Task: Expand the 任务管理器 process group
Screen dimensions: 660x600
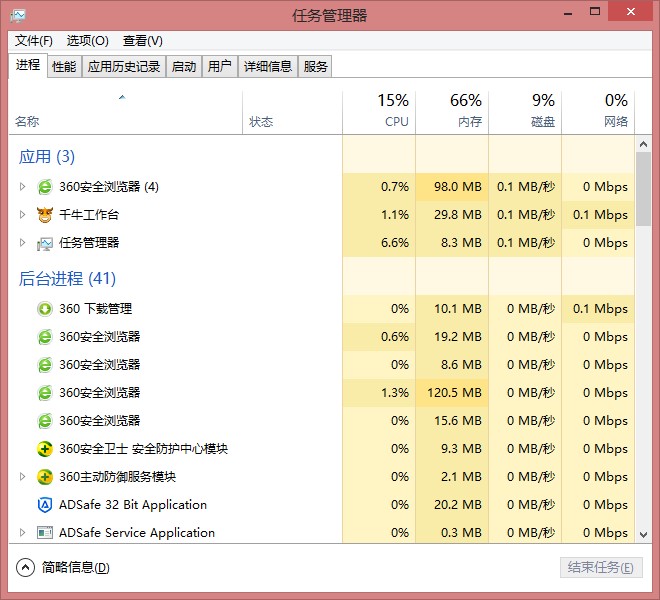Action: click(x=23, y=243)
